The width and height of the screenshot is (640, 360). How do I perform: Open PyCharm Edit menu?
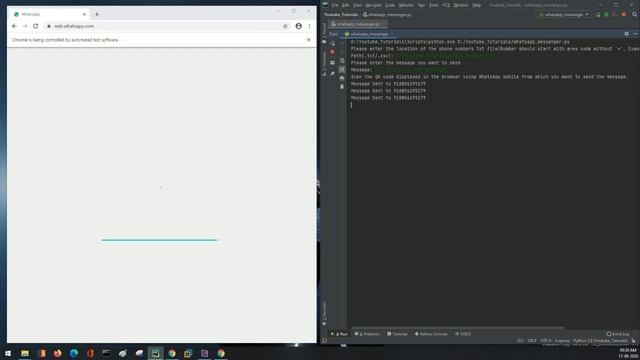[346, 5]
